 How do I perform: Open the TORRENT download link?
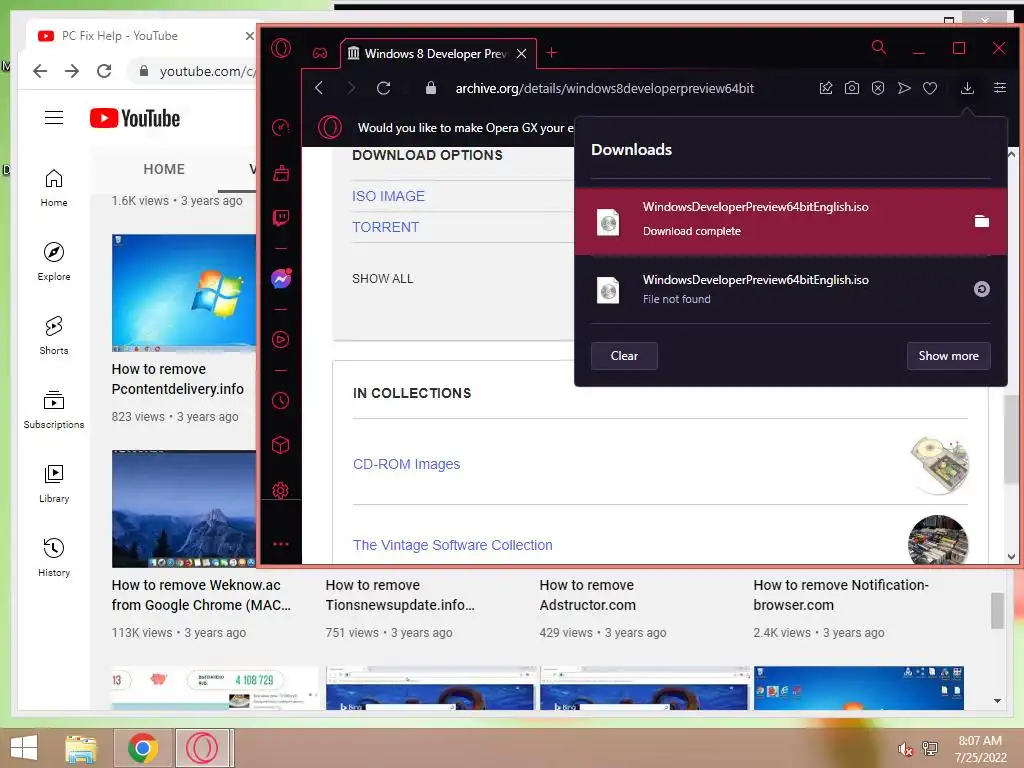pyautogui.click(x=385, y=227)
